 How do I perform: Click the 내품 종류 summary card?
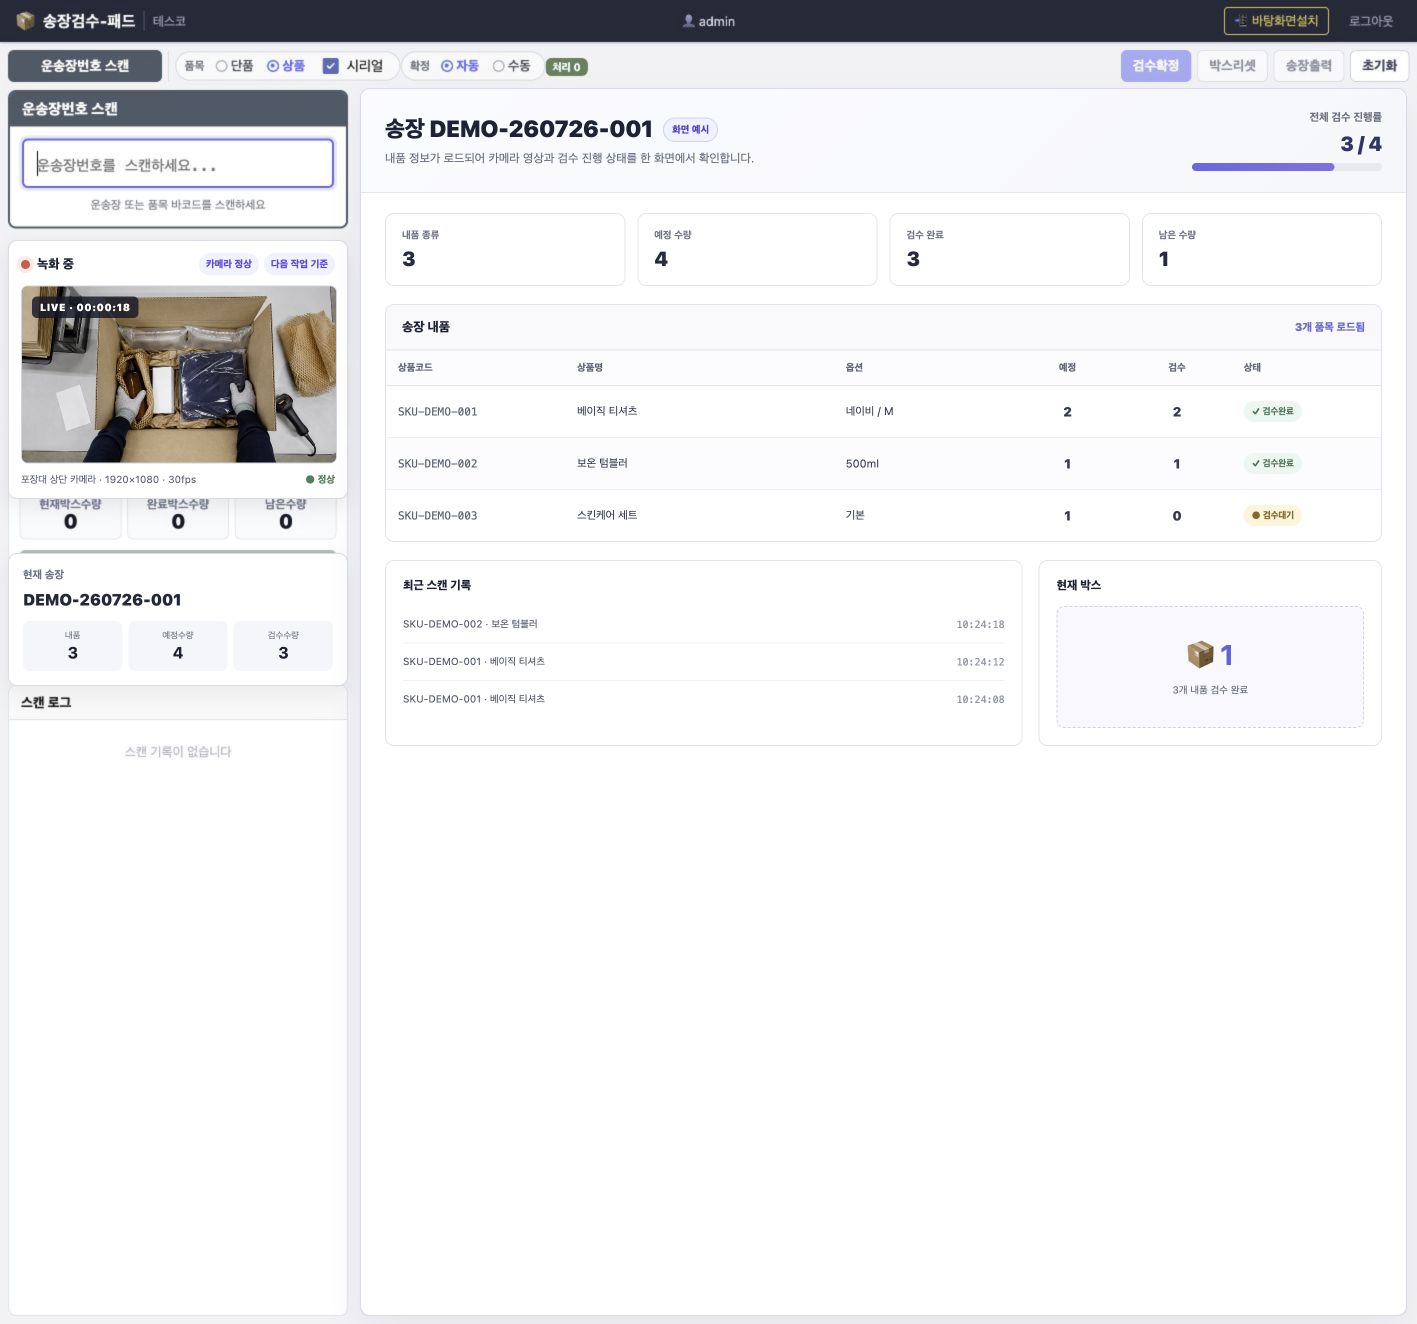pos(505,249)
